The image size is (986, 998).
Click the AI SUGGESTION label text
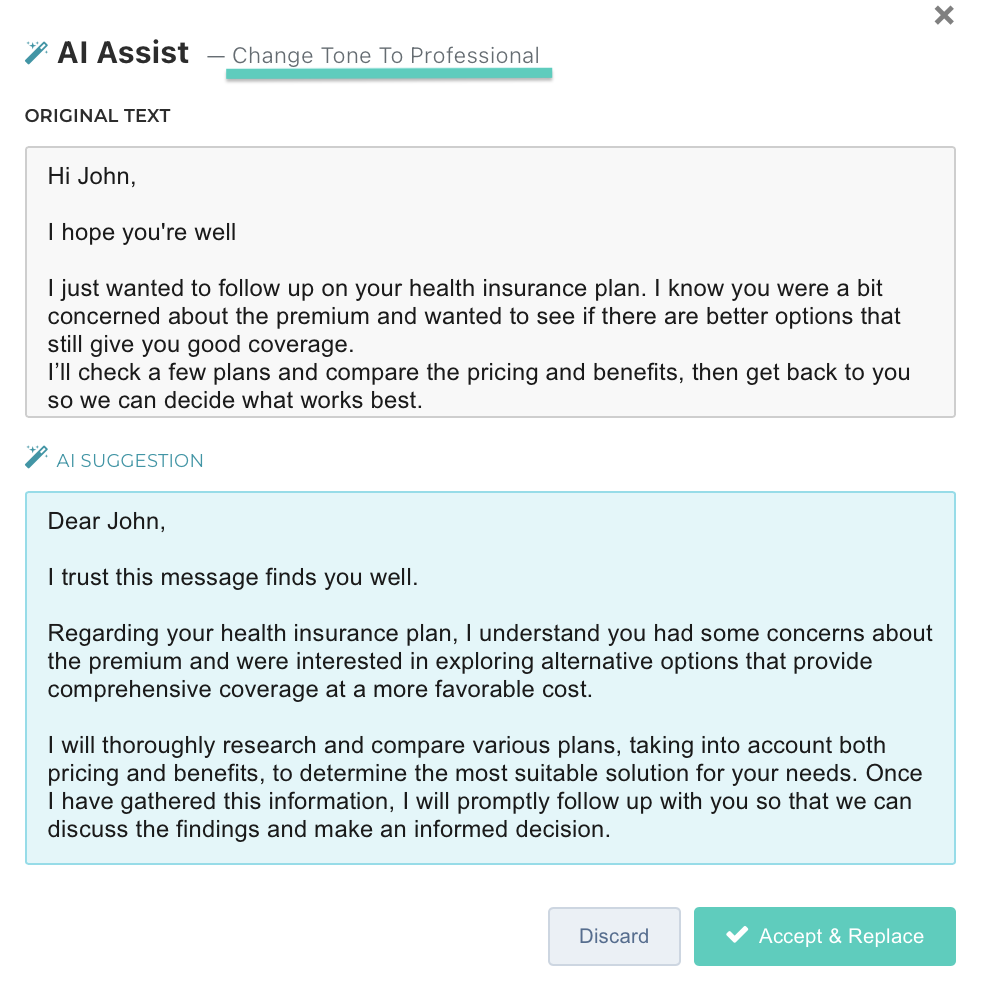130,461
